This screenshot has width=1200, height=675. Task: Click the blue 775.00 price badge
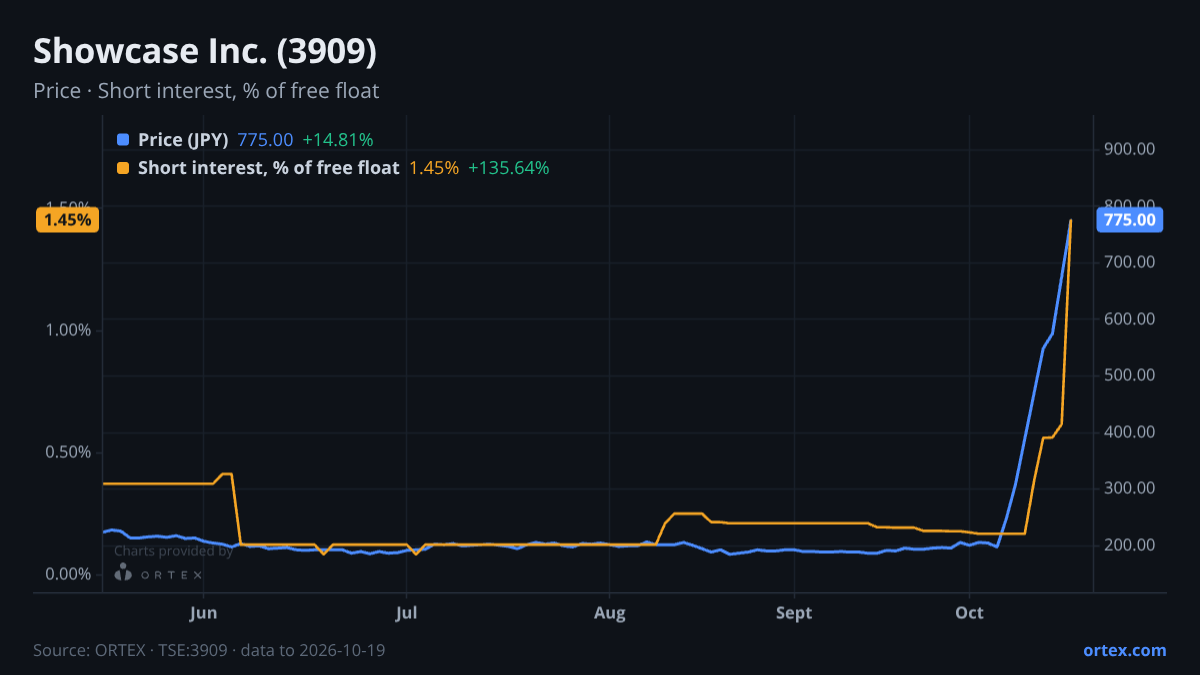click(x=1130, y=220)
